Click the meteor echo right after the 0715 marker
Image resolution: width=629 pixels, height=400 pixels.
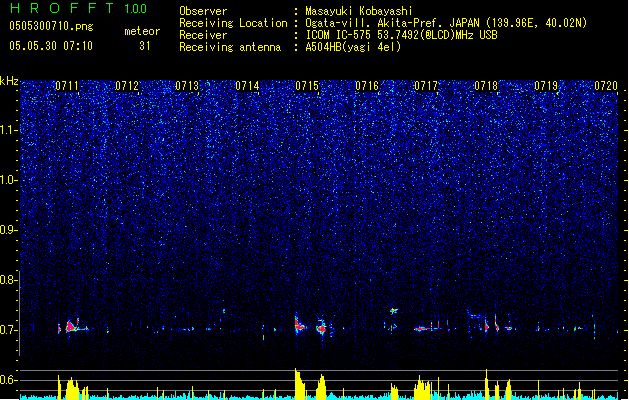[321, 328]
